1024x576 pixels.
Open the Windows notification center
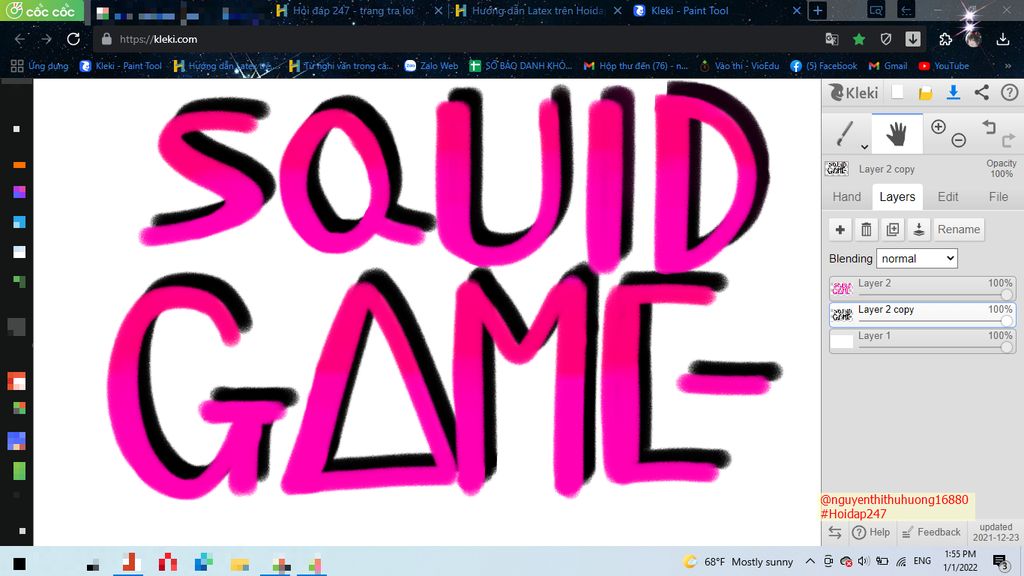point(1000,561)
